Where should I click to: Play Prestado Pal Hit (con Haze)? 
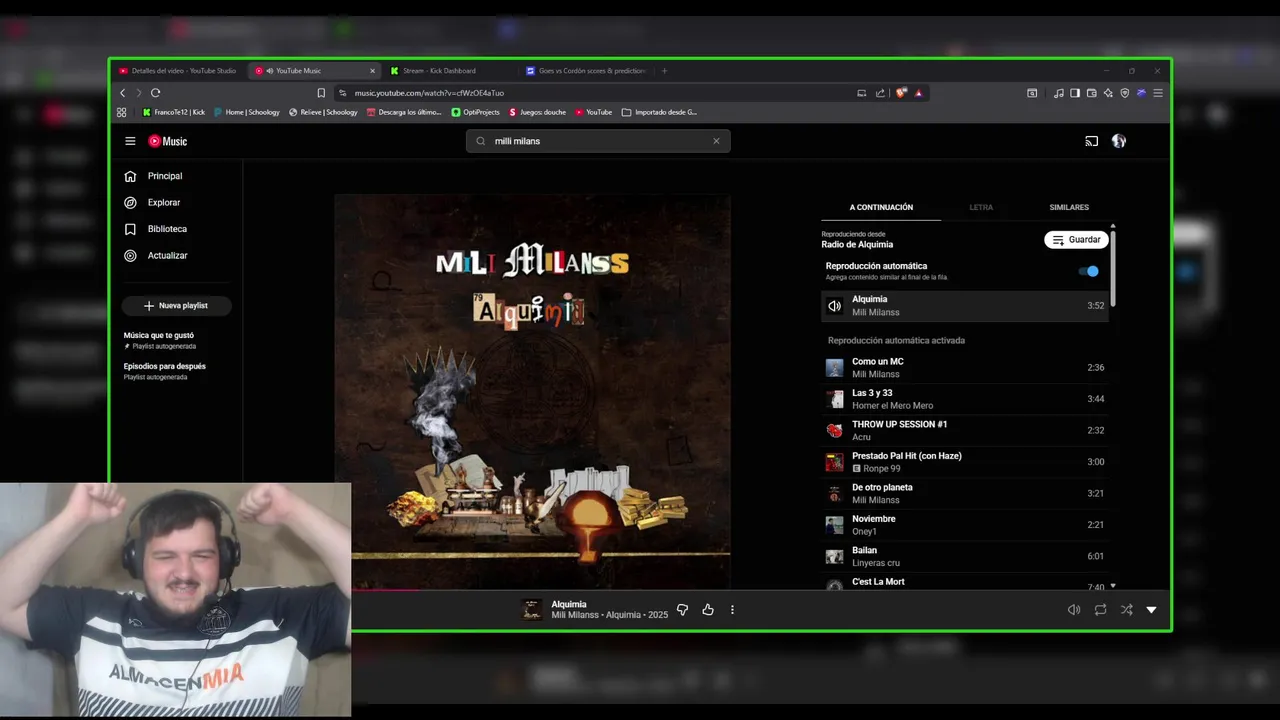point(965,462)
